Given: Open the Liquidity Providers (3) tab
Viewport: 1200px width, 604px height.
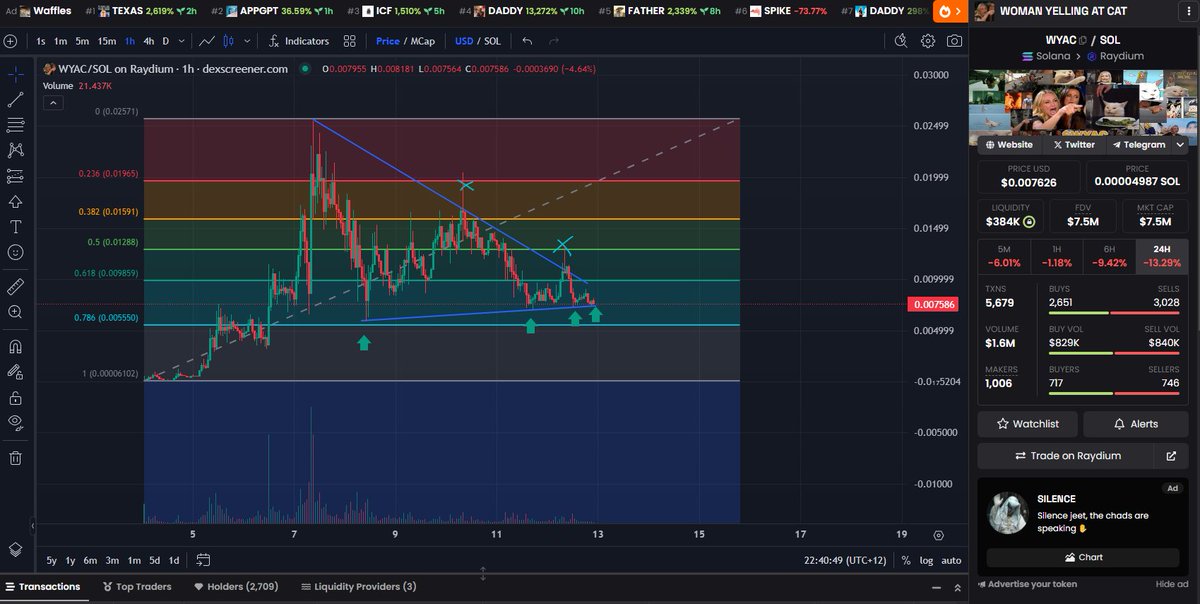Looking at the screenshot, I should (x=359, y=587).
